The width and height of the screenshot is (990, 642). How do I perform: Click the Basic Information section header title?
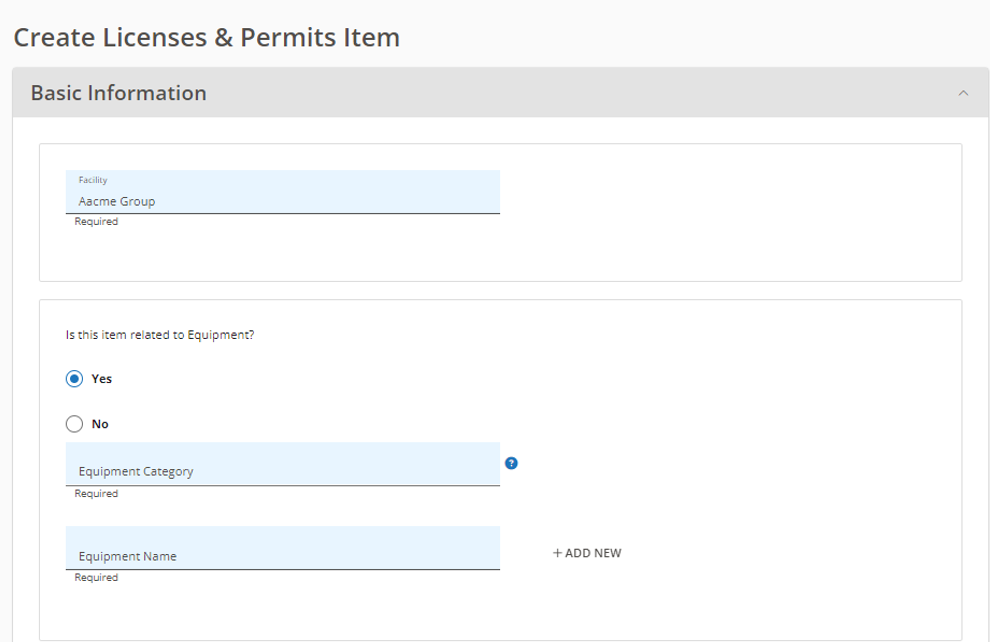pyautogui.click(x=119, y=93)
